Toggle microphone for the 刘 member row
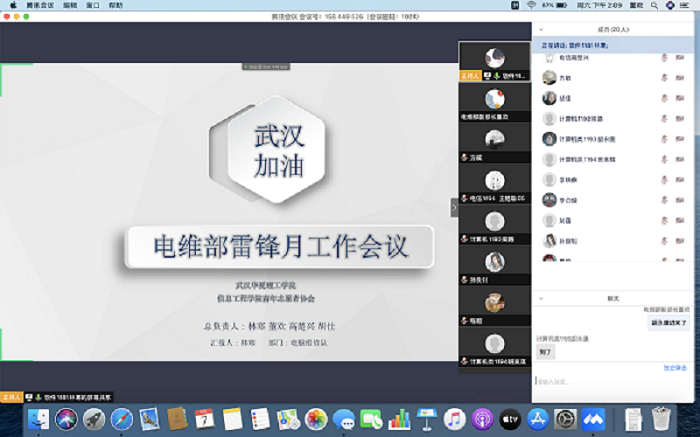Image resolution: width=700 pixels, height=437 pixels. (664, 221)
